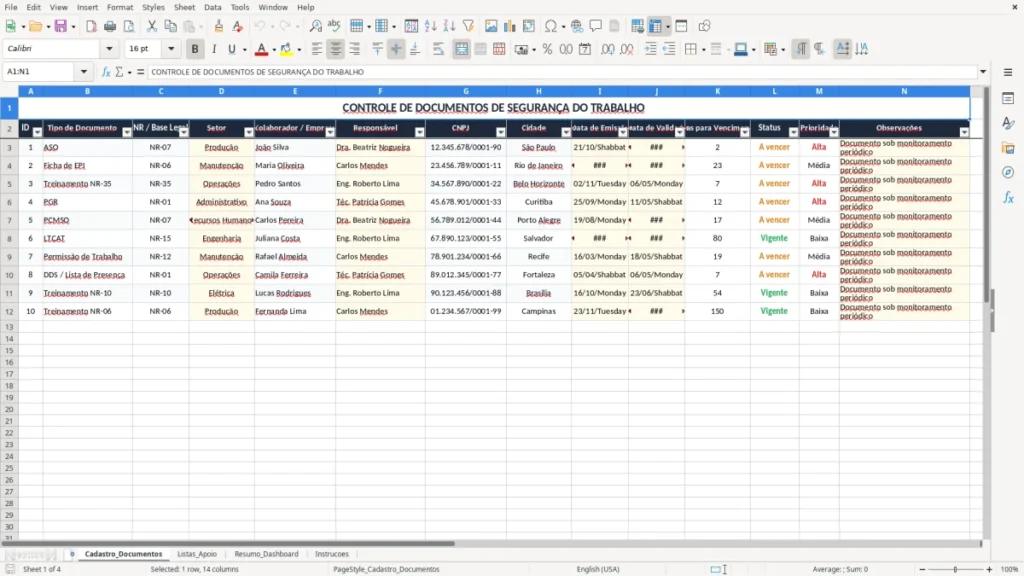
Task: Click the Spelling check icon
Action: [334, 26]
